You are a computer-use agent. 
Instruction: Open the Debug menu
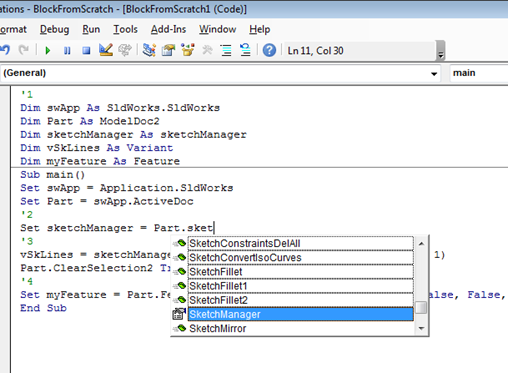tap(55, 29)
